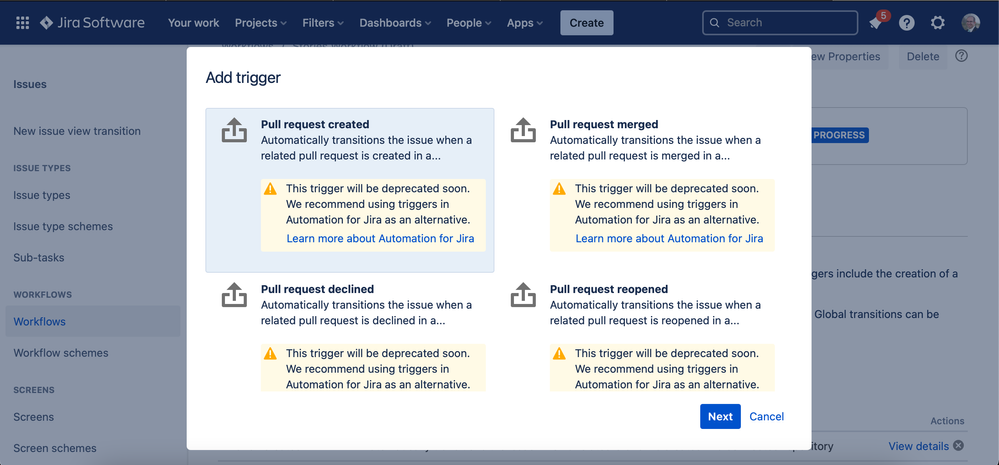This screenshot has width=999, height=465.
Task: Click warning icon under Pull request declined
Action: (270, 354)
